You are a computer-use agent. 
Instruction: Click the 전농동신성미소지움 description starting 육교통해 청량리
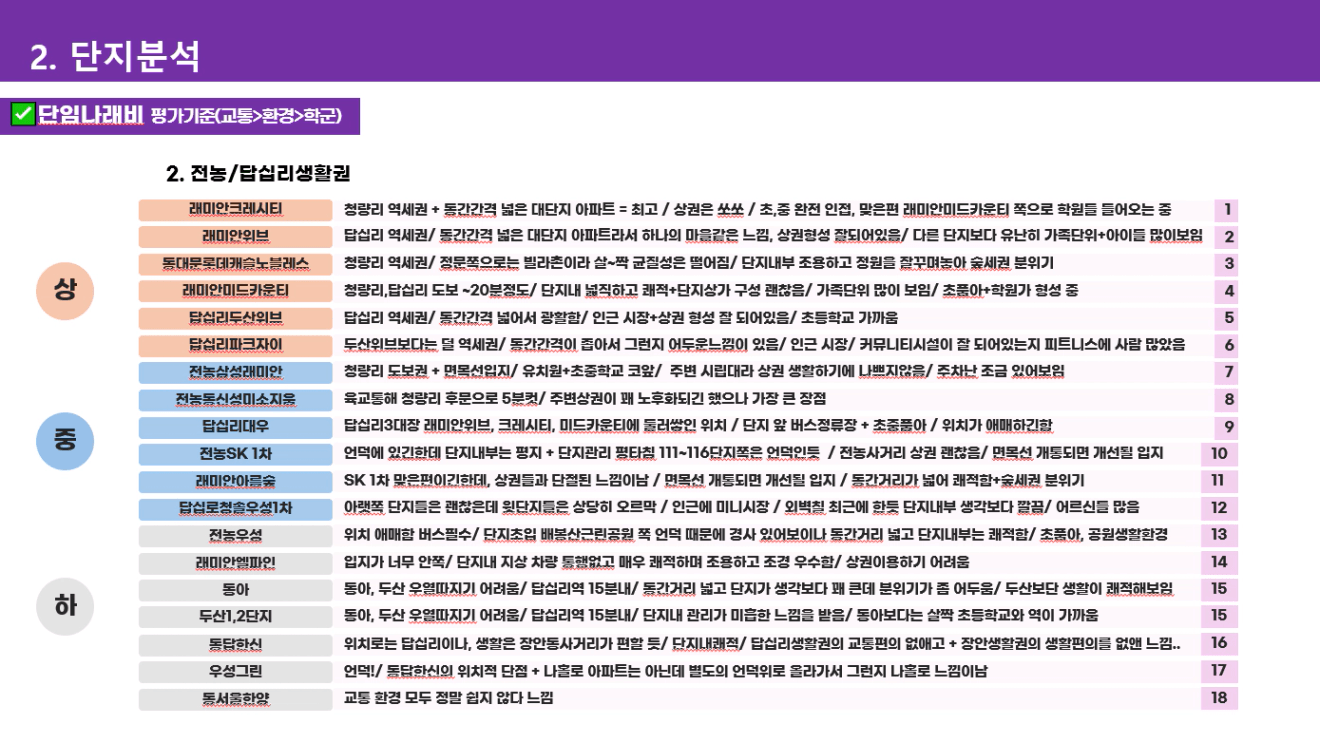585,399
